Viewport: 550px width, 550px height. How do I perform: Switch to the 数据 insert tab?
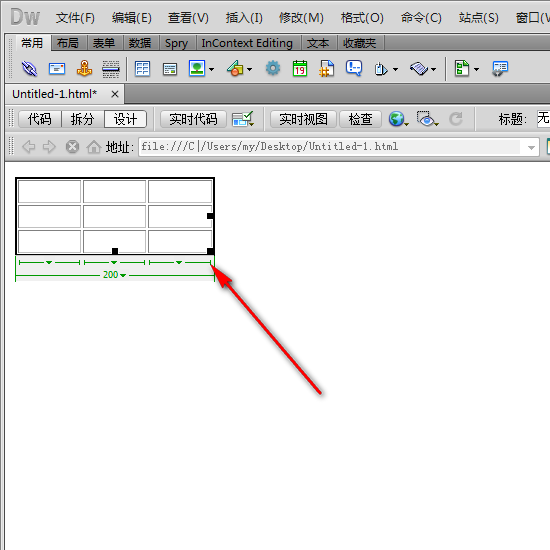pyautogui.click(x=140, y=43)
